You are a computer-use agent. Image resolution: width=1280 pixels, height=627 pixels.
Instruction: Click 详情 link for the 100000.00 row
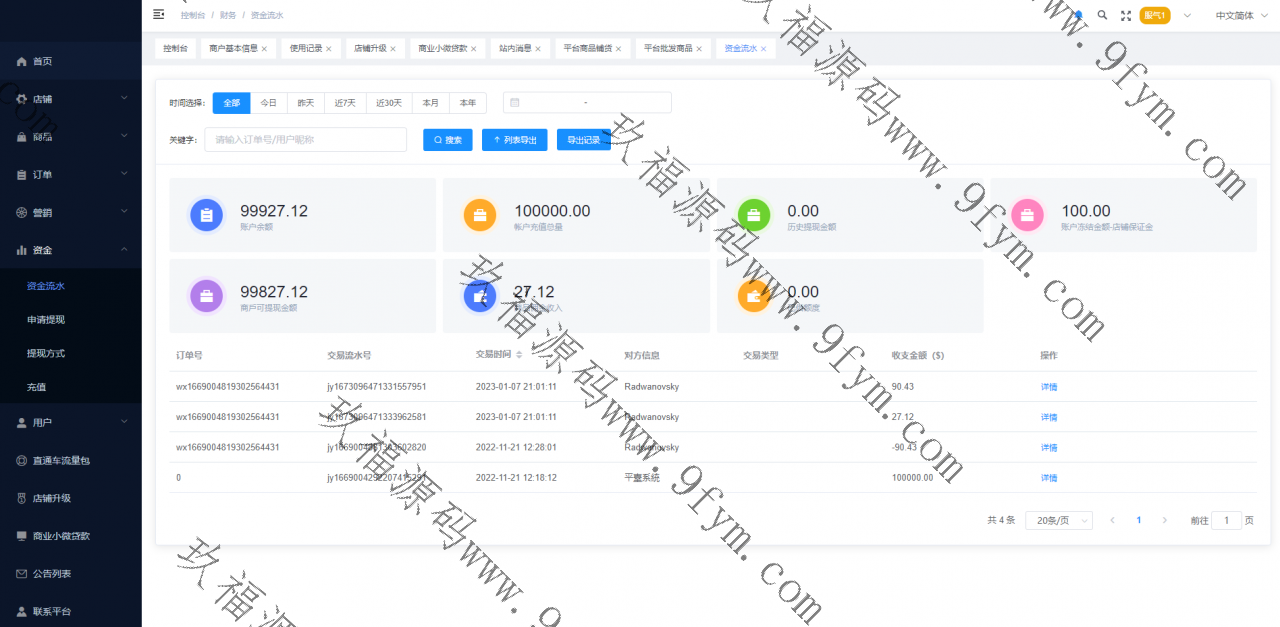pyautogui.click(x=1048, y=478)
